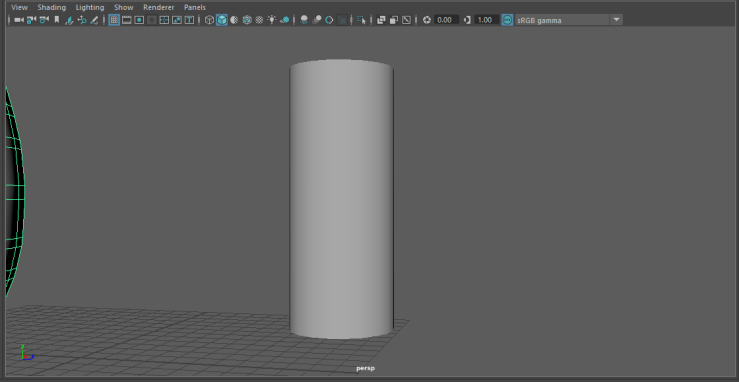
Task: Toggle the Safe Action icon
Action: [177, 20]
